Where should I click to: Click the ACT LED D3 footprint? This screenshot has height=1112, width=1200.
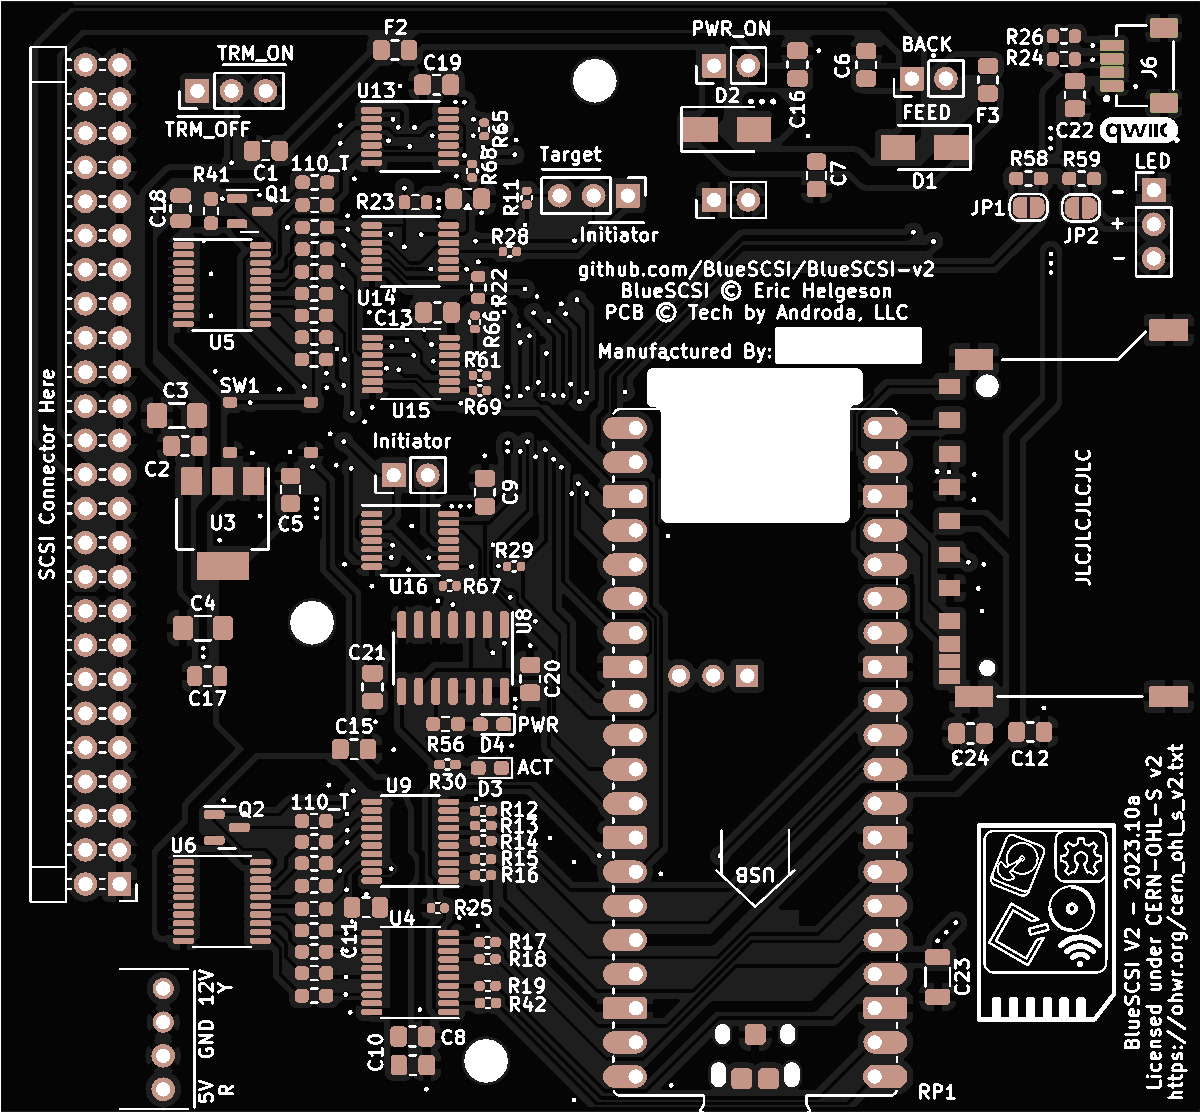click(x=490, y=767)
